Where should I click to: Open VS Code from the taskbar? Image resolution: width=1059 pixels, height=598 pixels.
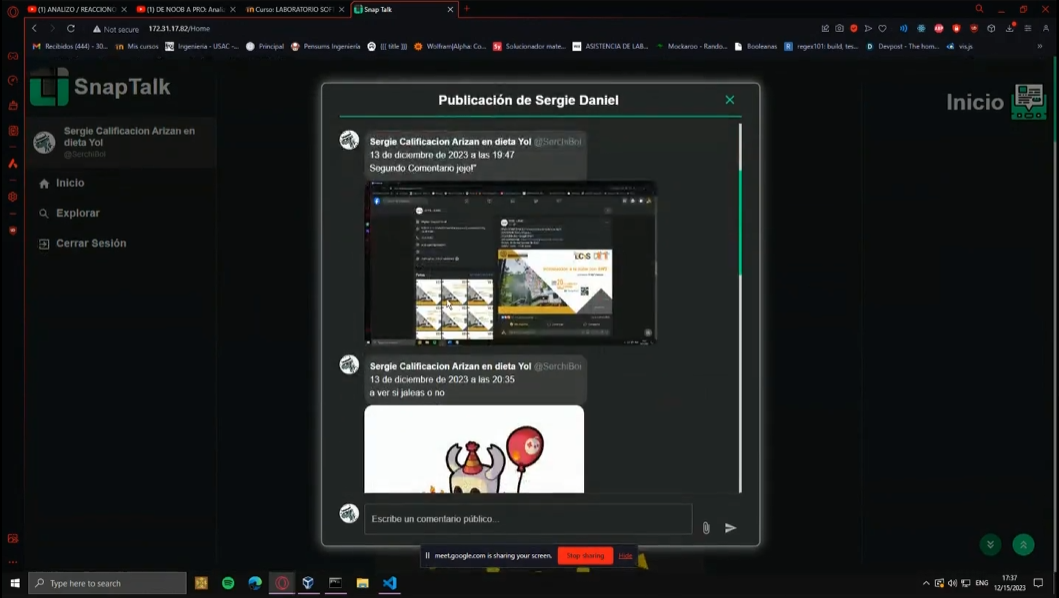(390, 582)
